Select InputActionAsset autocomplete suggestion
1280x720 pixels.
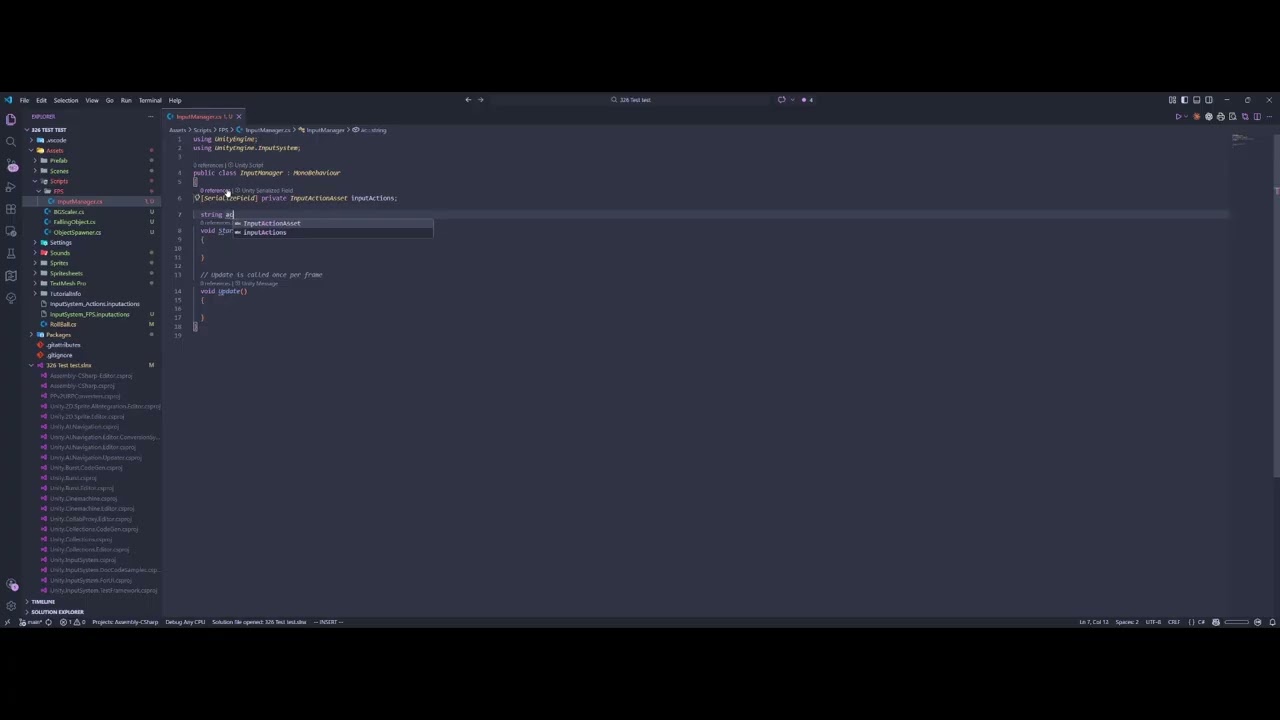pyautogui.click(x=333, y=223)
